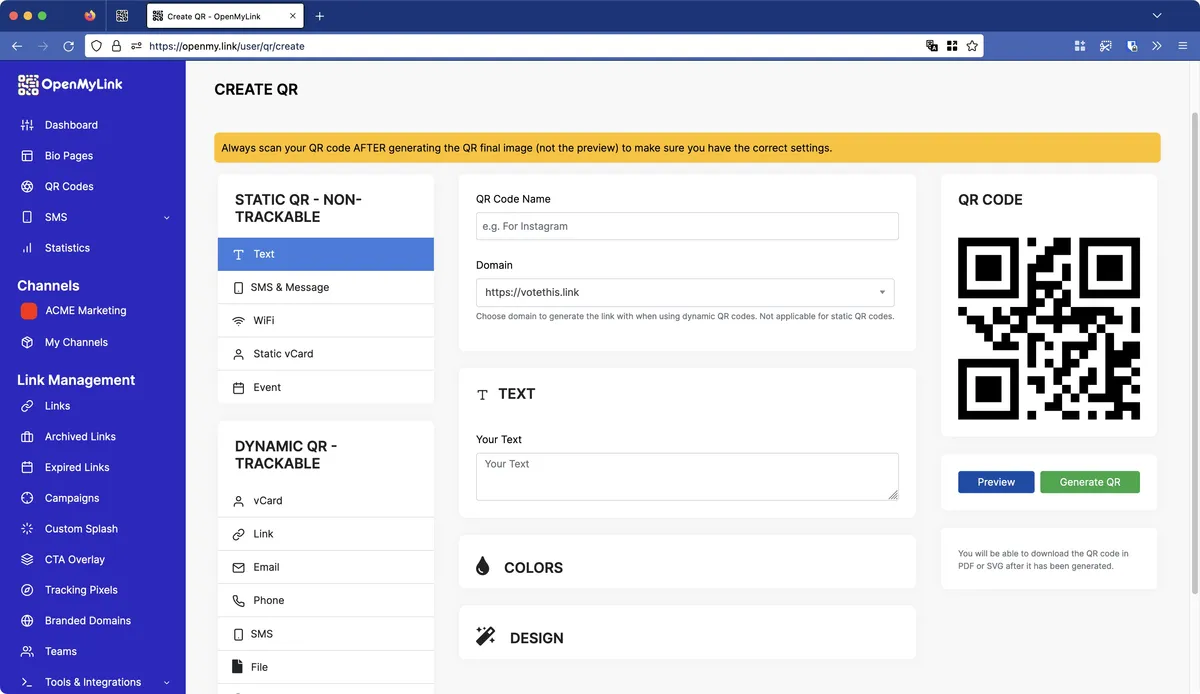The width and height of the screenshot is (1200, 694).
Task: Click the OpenMyLink logo in the sidebar
Action: point(70,85)
